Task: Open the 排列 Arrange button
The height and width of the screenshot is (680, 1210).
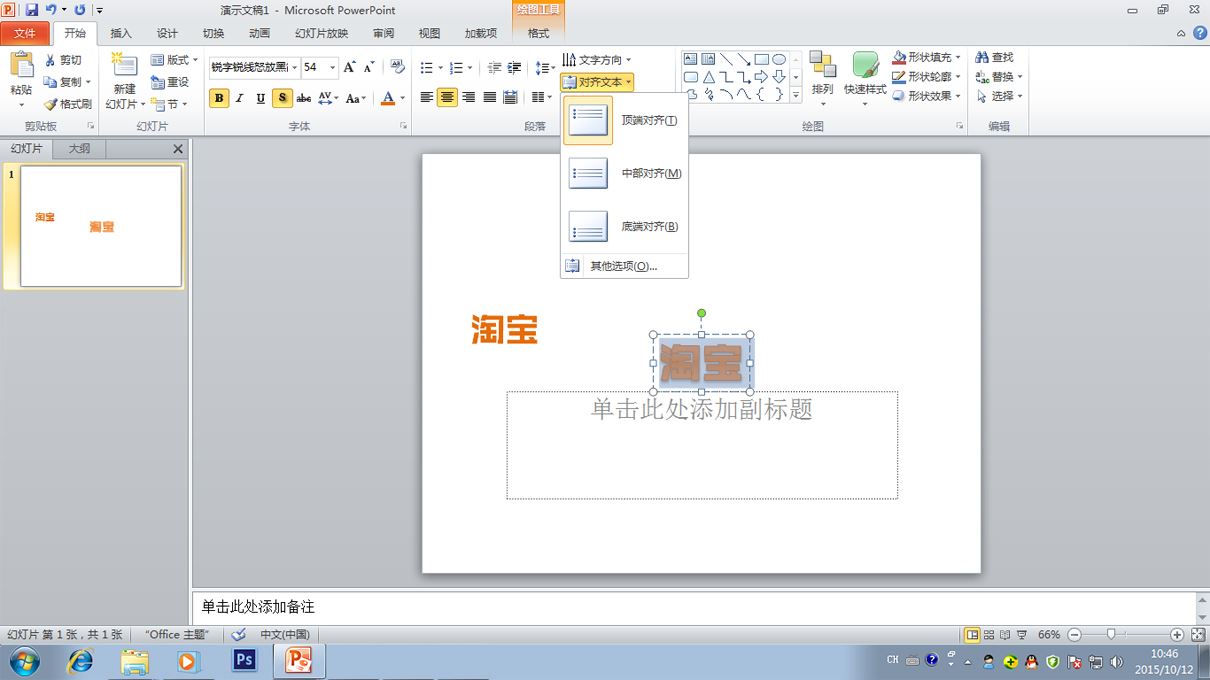Action: 823,79
